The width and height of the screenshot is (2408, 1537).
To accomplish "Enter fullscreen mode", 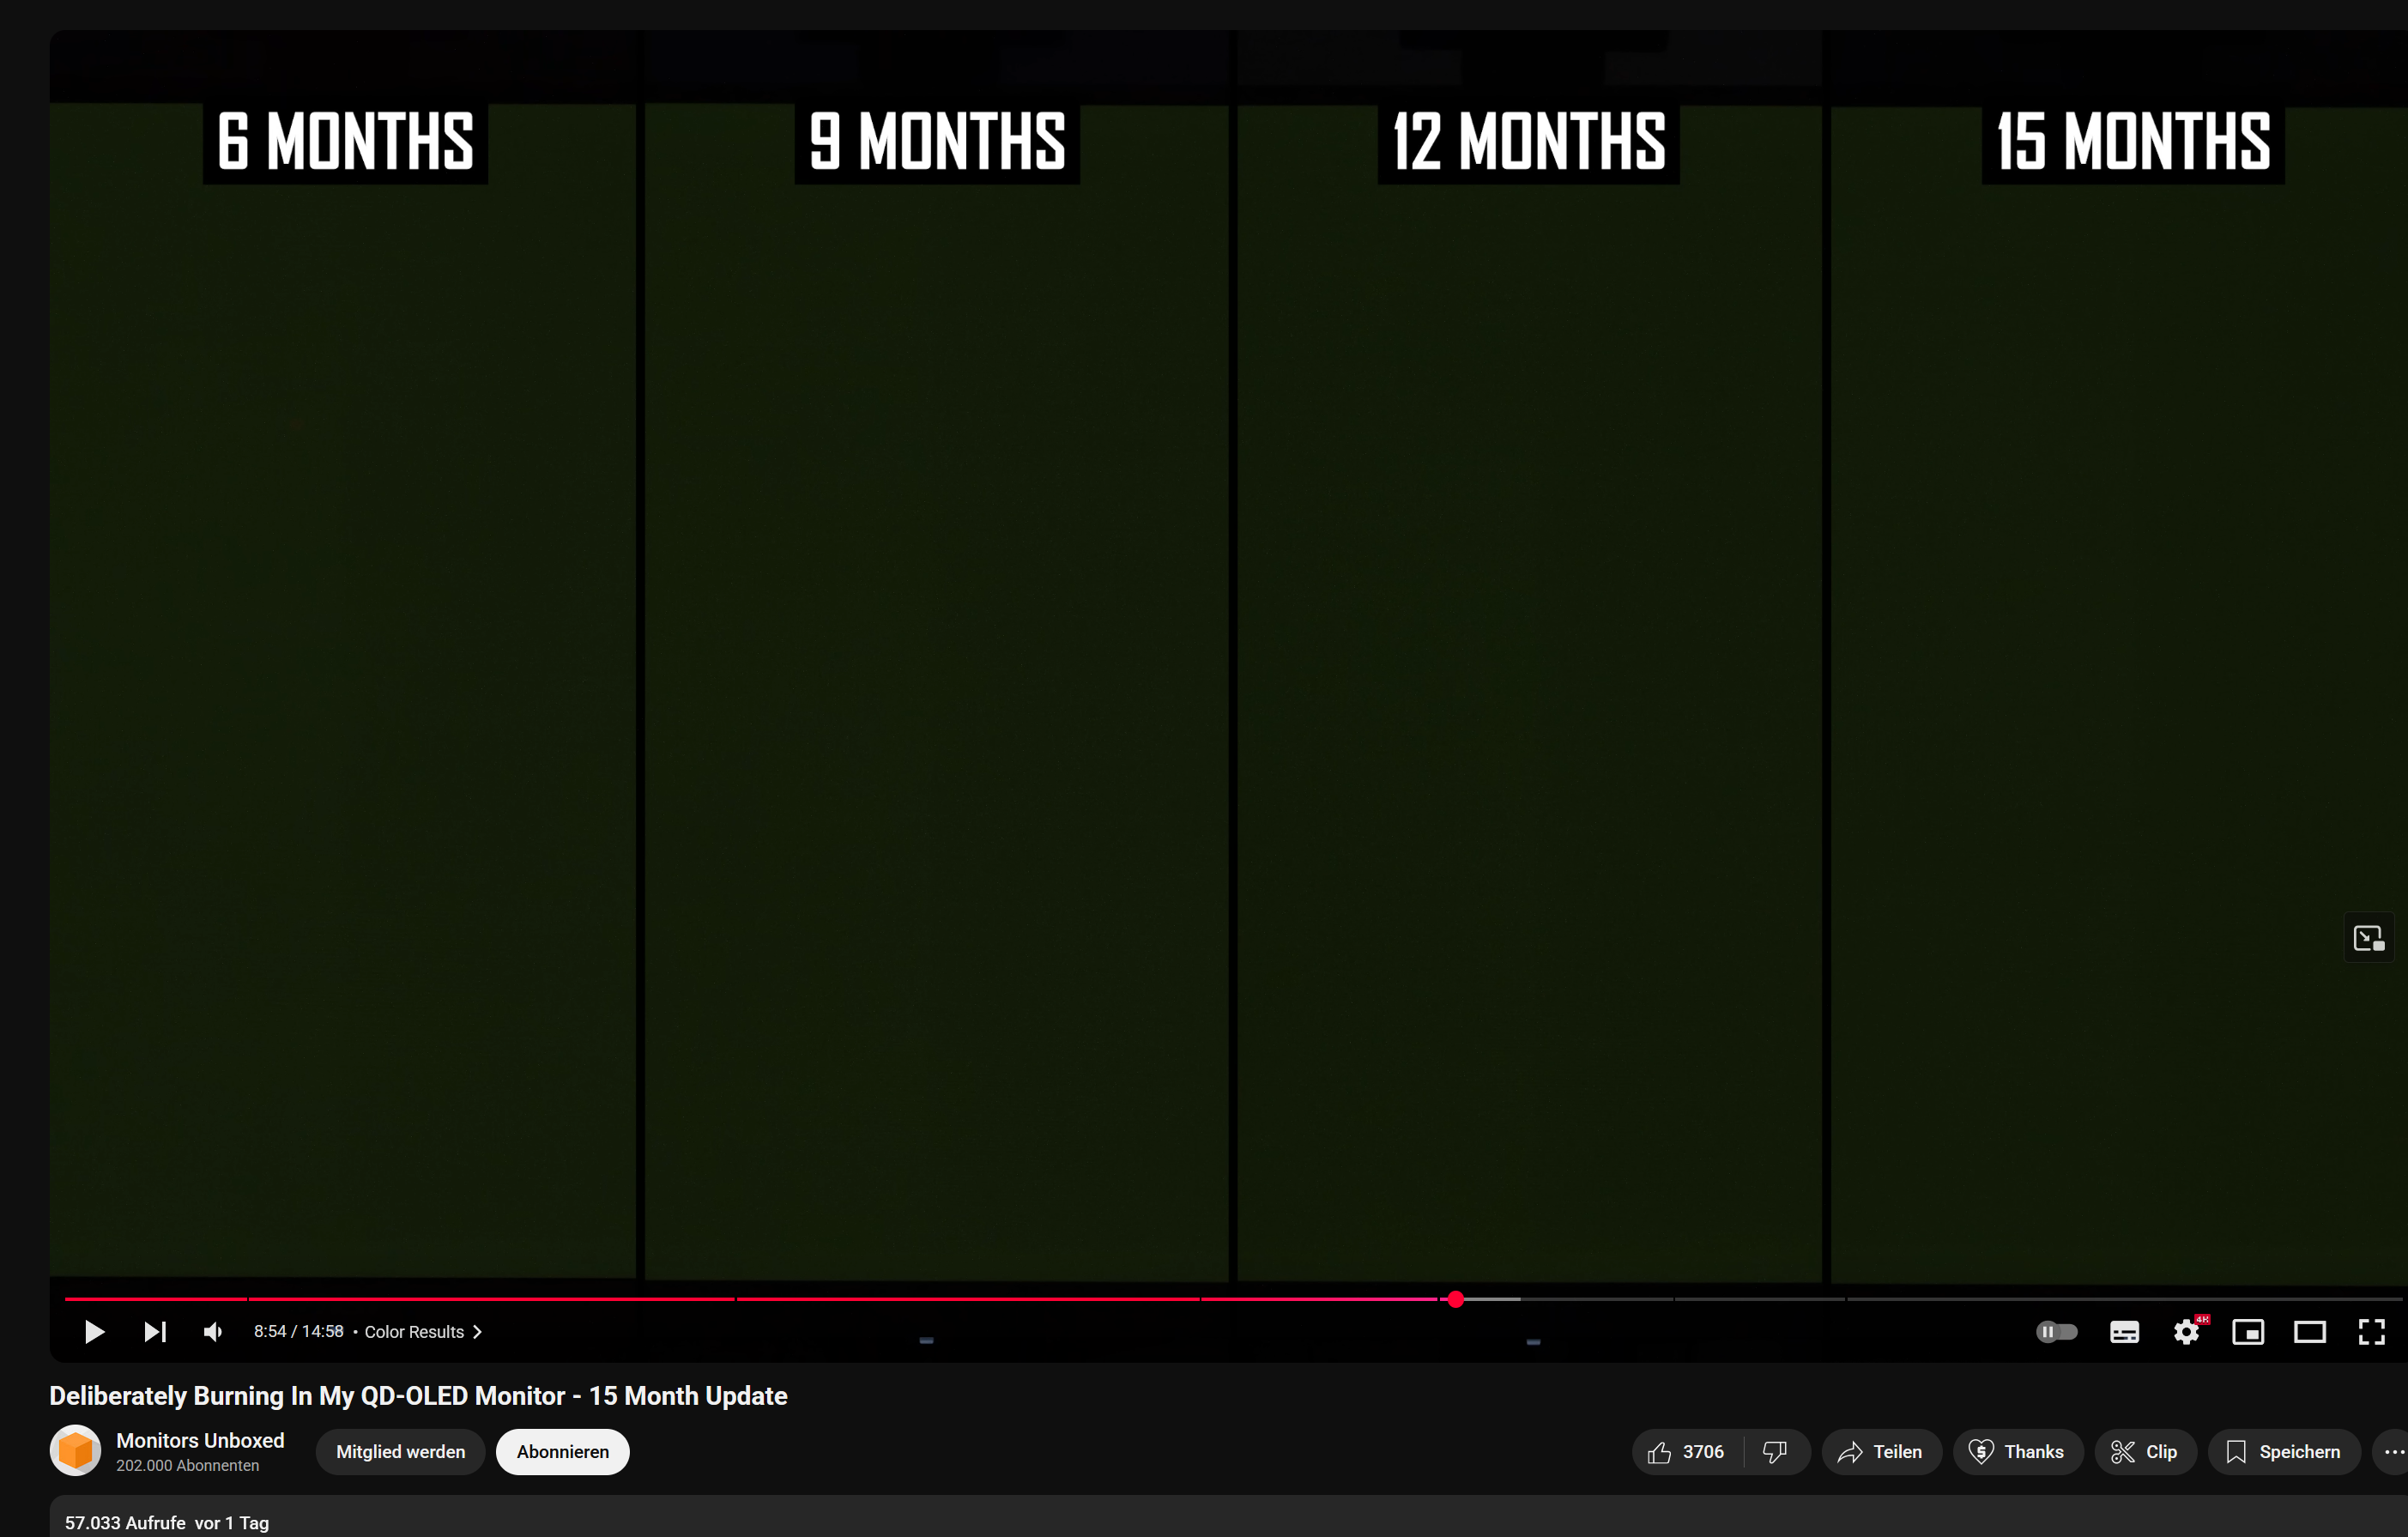I will pyautogui.click(x=2371, y=1331).
